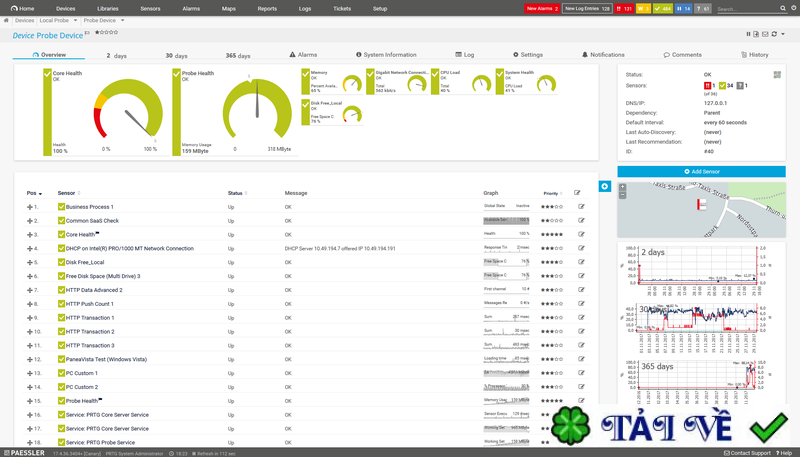This screenshot has width=800, height=457.
Task: Open the Settings tab
Action: (x=528, y=55)
